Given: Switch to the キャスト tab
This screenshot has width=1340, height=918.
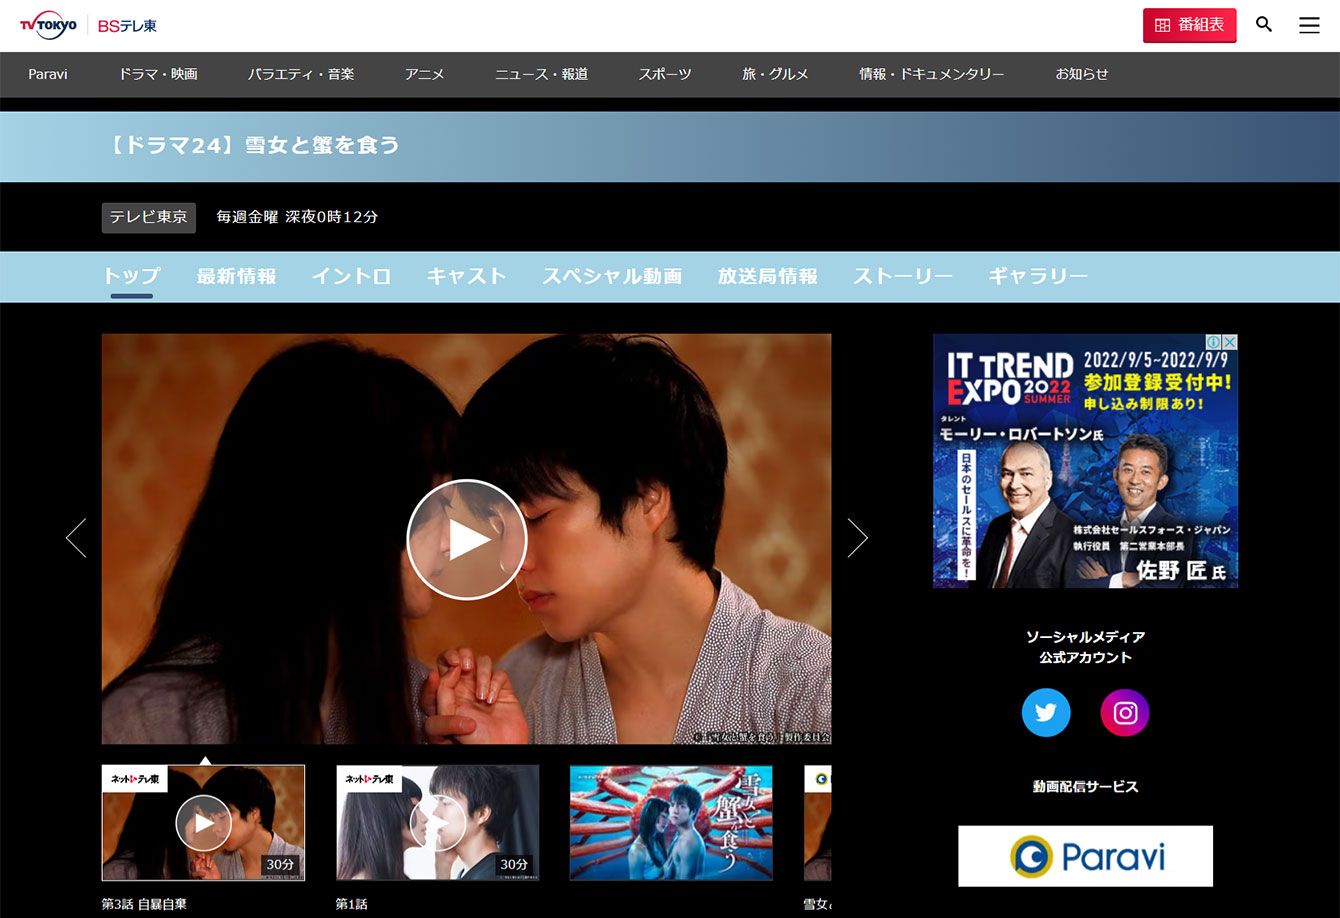Looking at the screenshot, I should 466,276.
